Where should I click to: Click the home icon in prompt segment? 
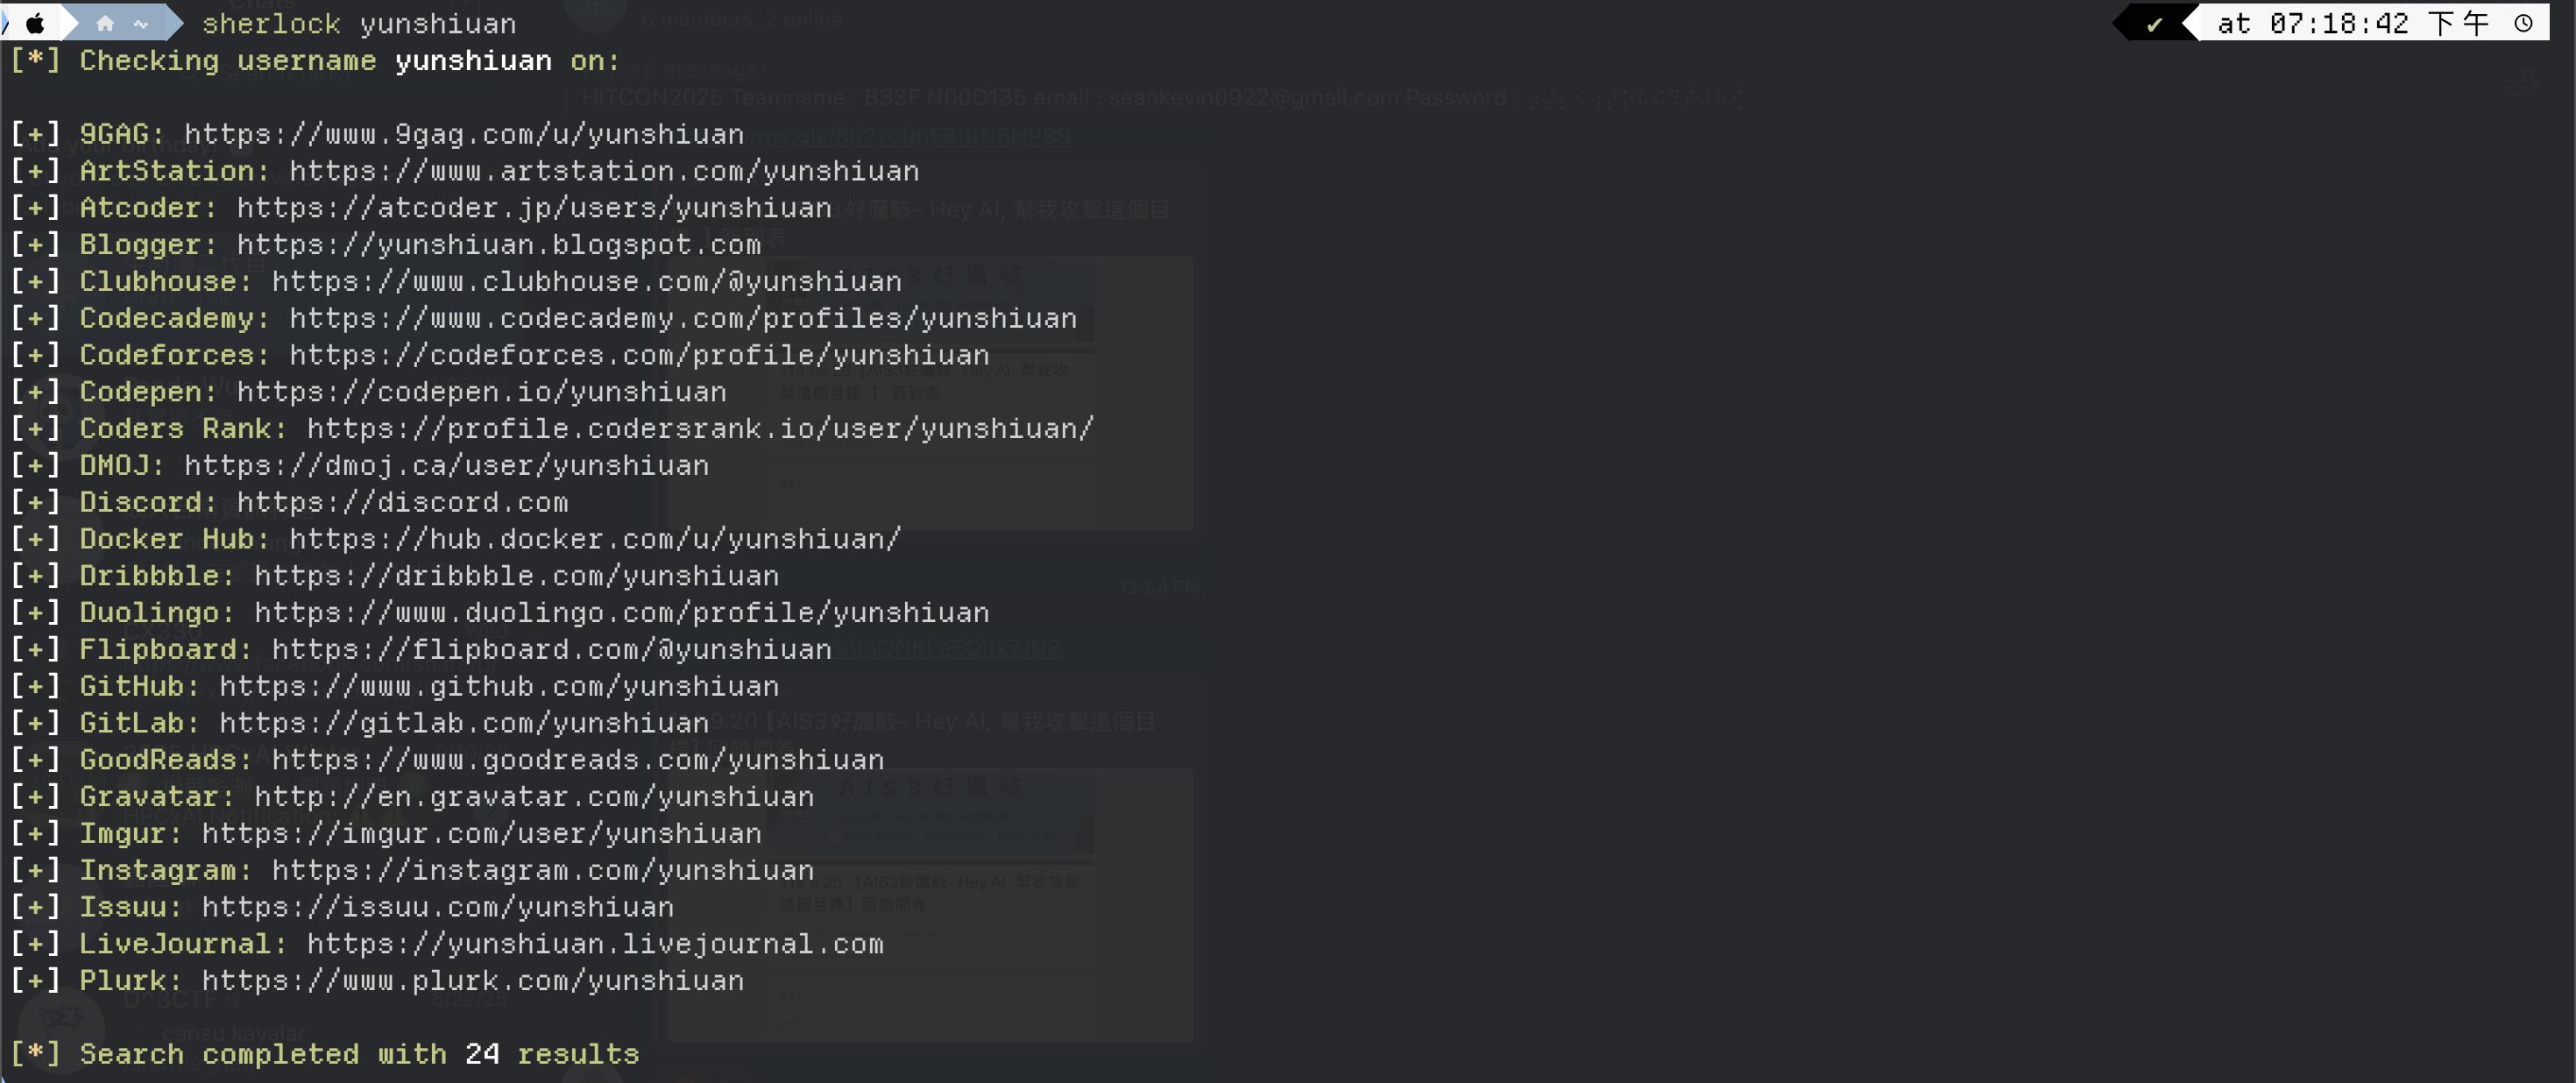coord(105,23)
